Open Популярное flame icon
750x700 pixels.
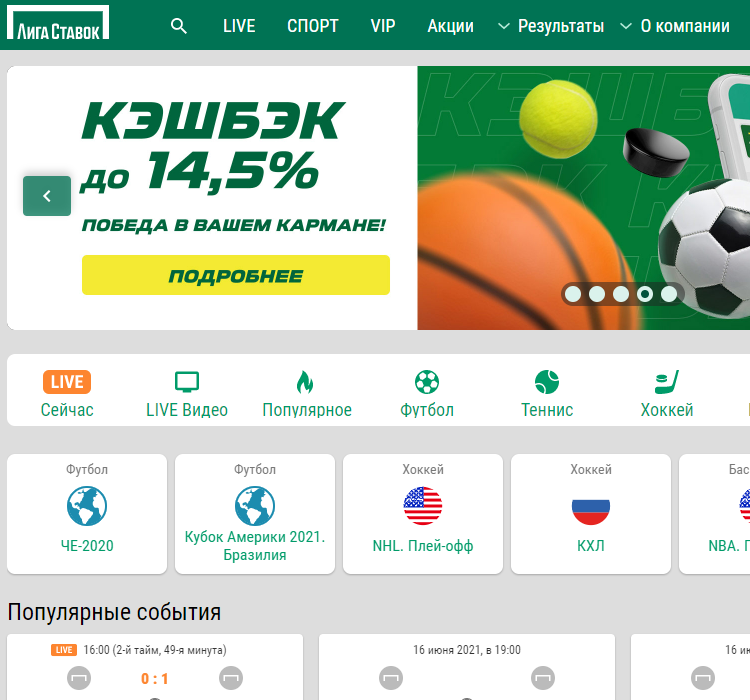click(306, 382)
